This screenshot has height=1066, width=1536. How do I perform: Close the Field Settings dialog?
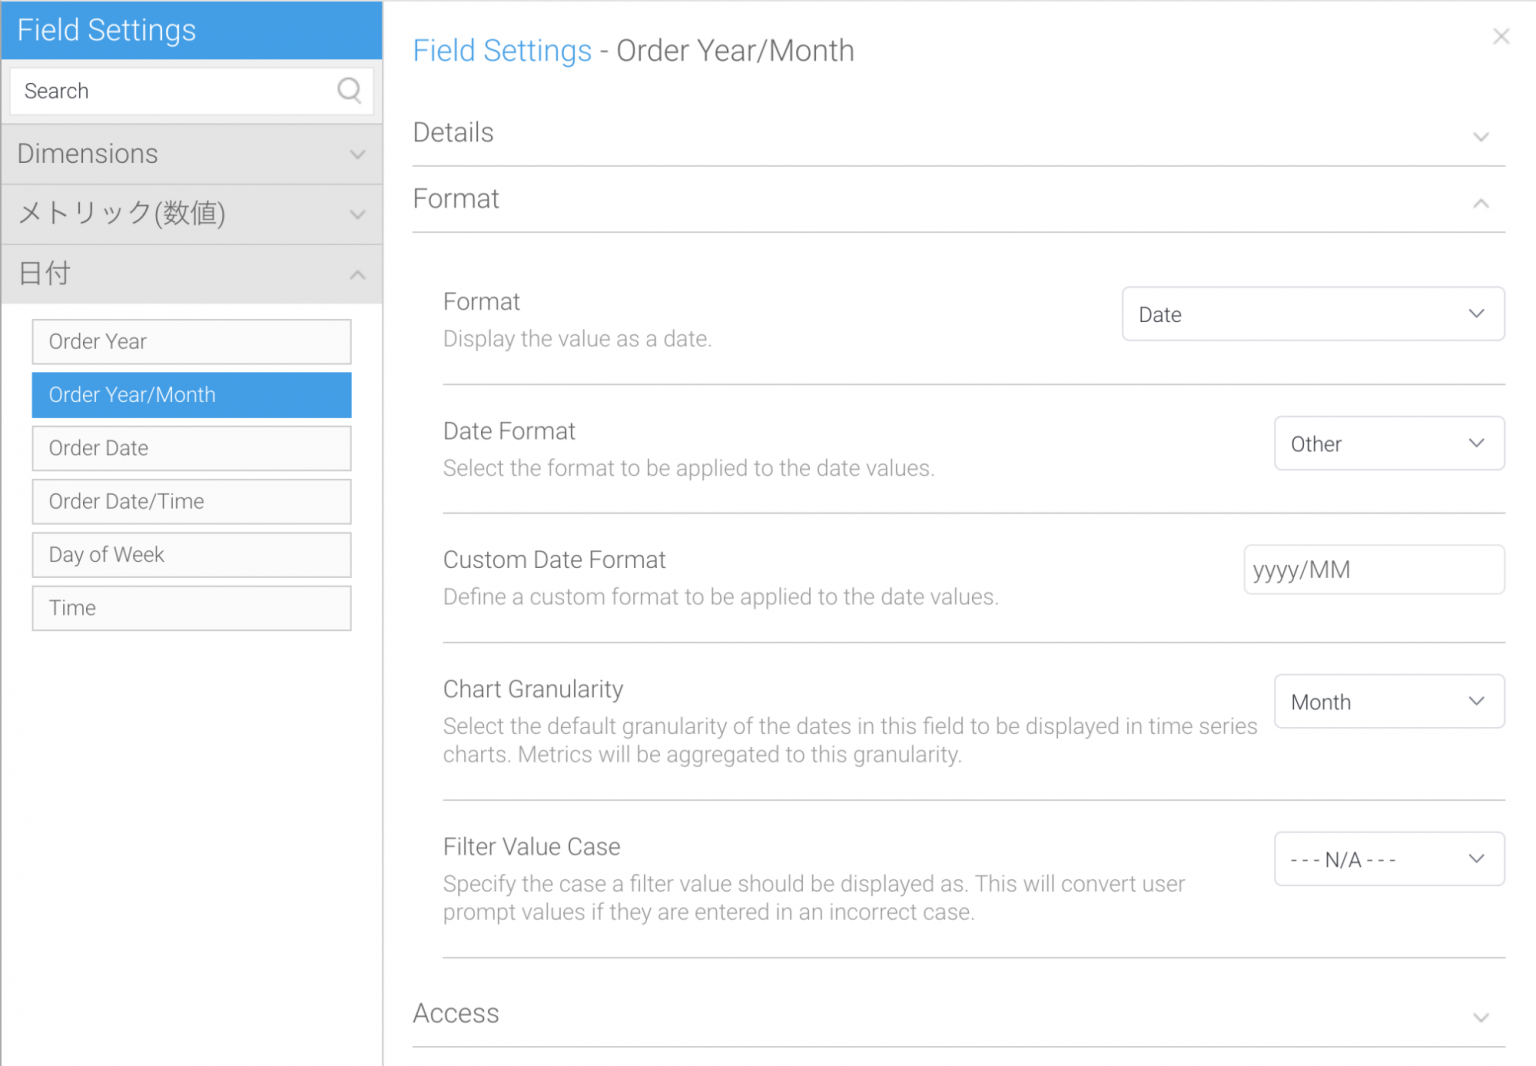1501,36
